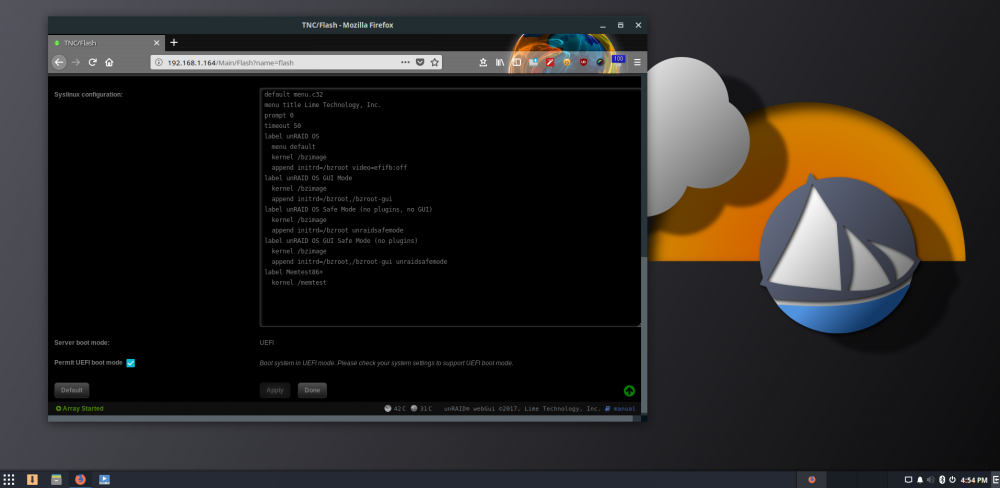Open page actions three-dot menu
Viewport: 1000px width, 488px height.
[405, 63]
